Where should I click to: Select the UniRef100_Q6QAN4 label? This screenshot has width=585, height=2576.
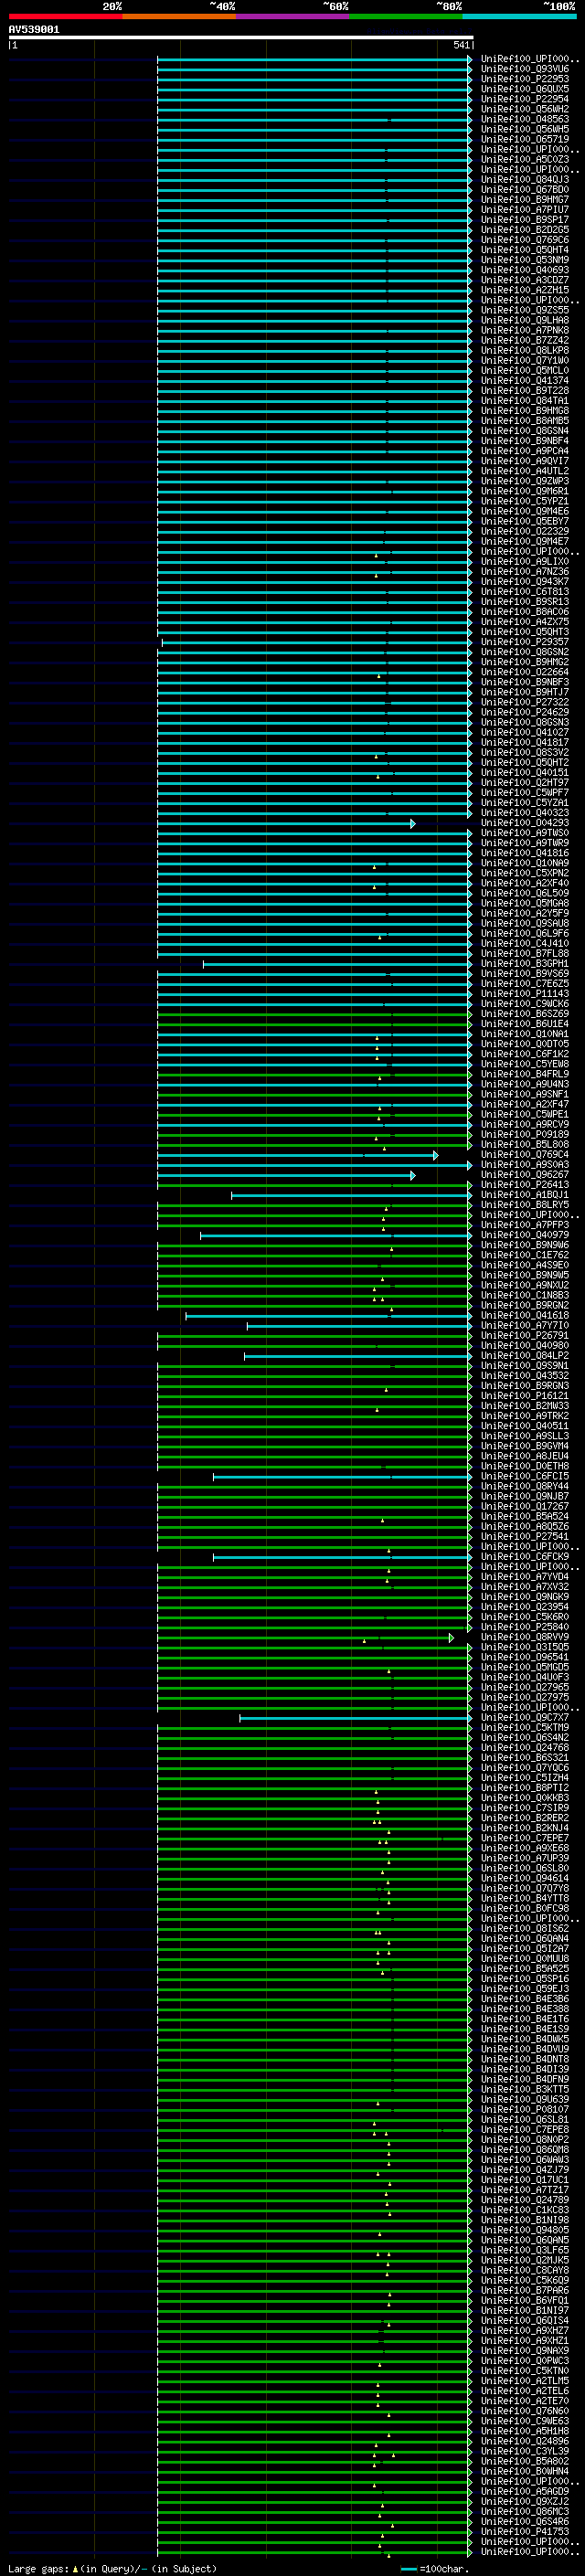(x=525, y=1940)
